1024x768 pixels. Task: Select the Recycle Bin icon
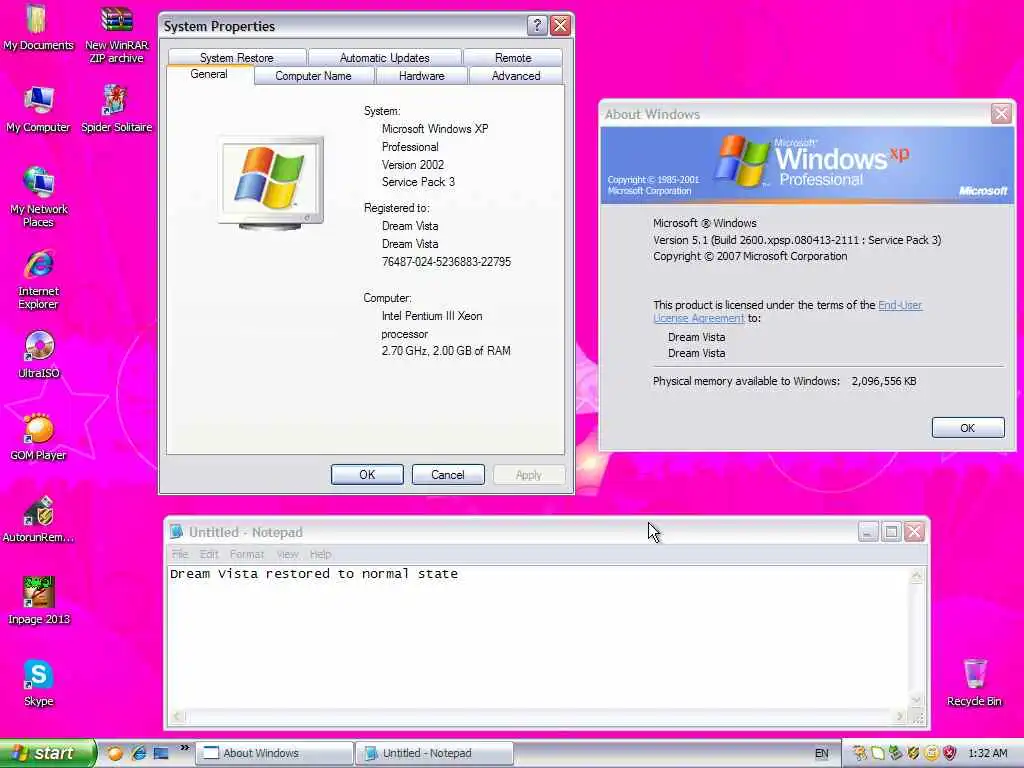point(974,683)
